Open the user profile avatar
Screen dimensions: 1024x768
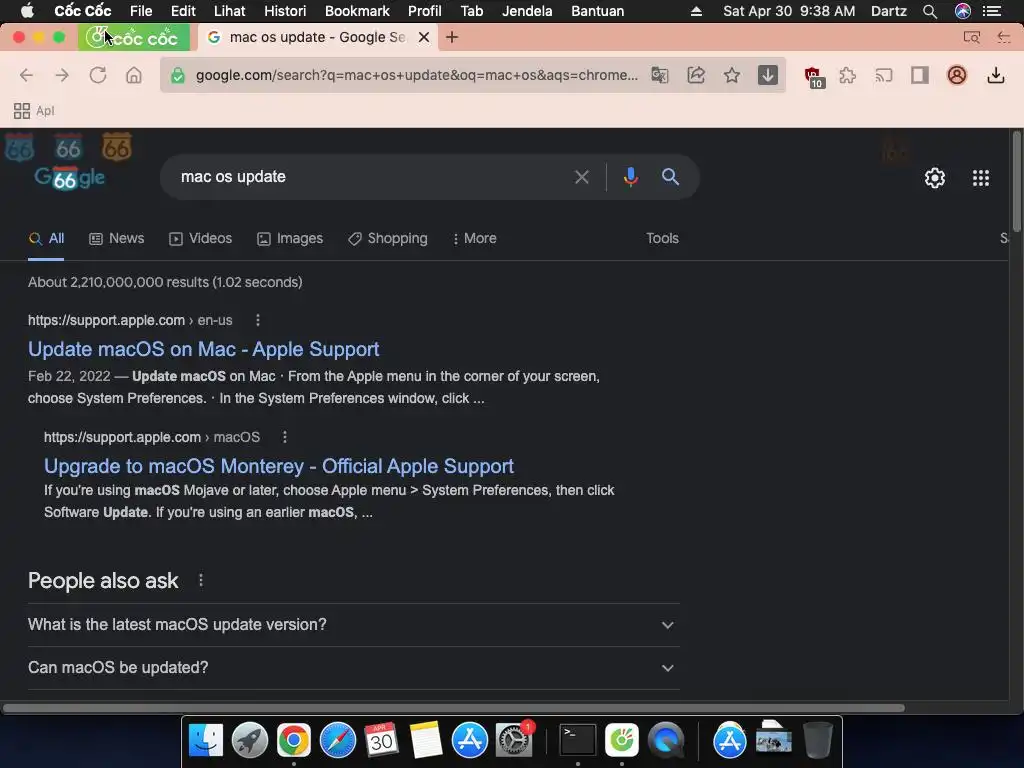click(x=957, y=75)
